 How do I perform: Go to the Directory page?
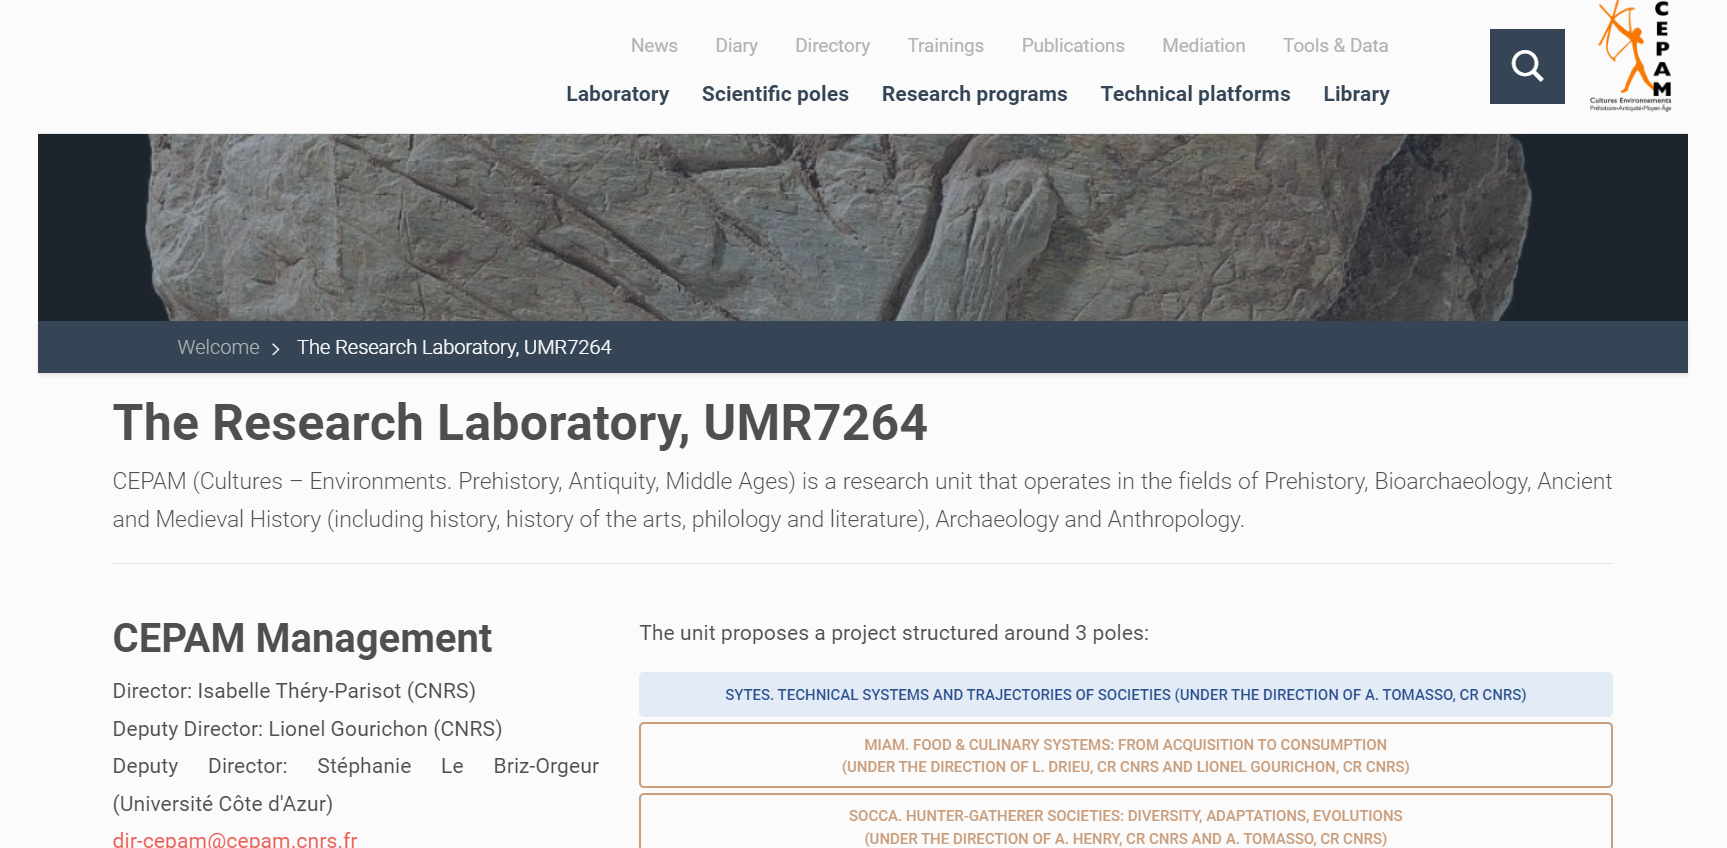[x=832, y=46]
